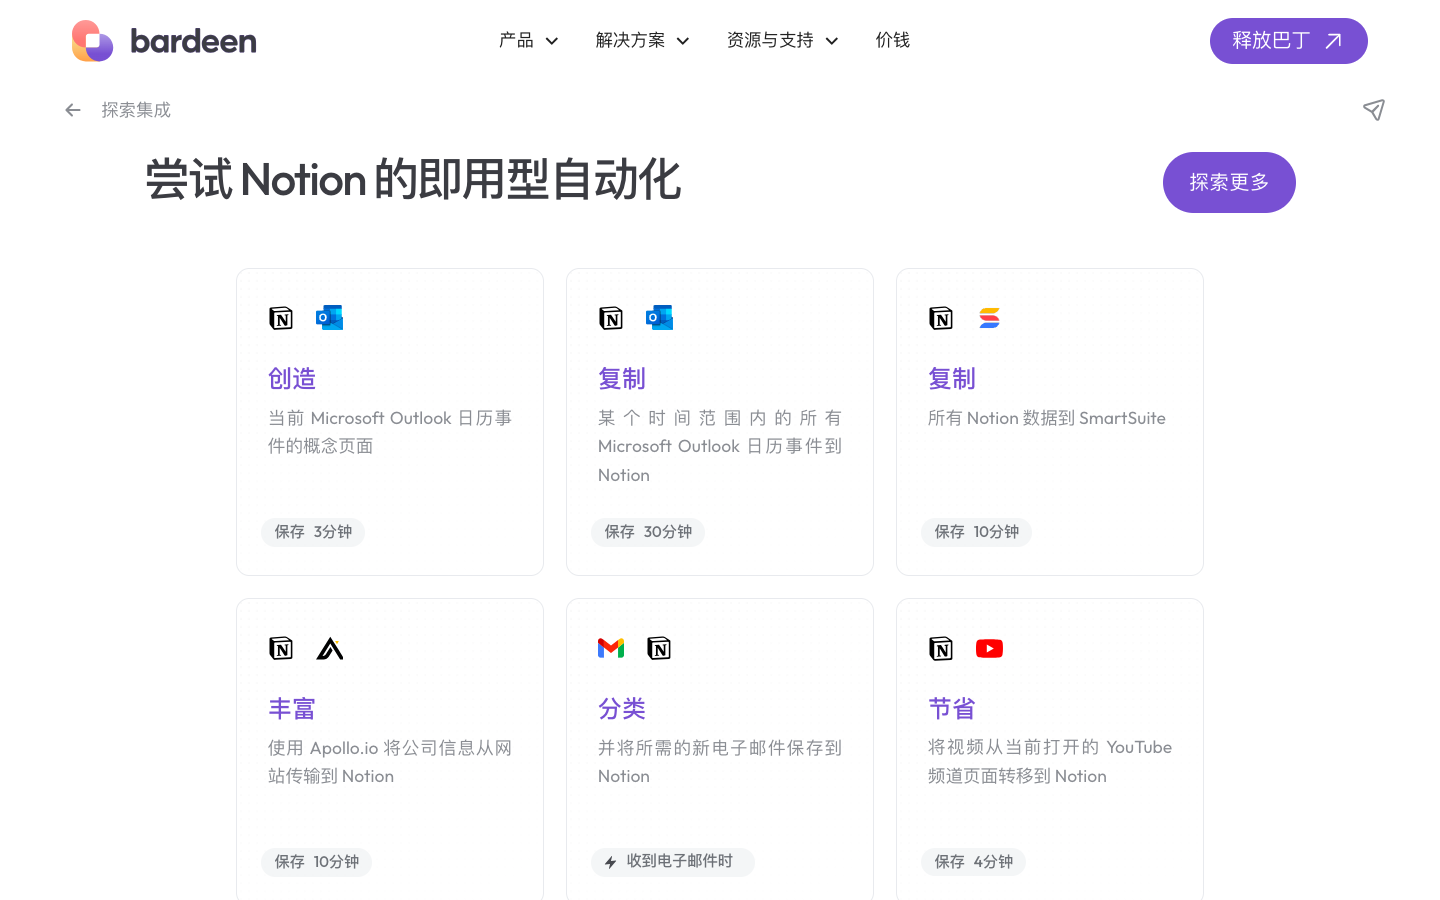Expand the 解决方案 dropdown menu

point(642,40)
